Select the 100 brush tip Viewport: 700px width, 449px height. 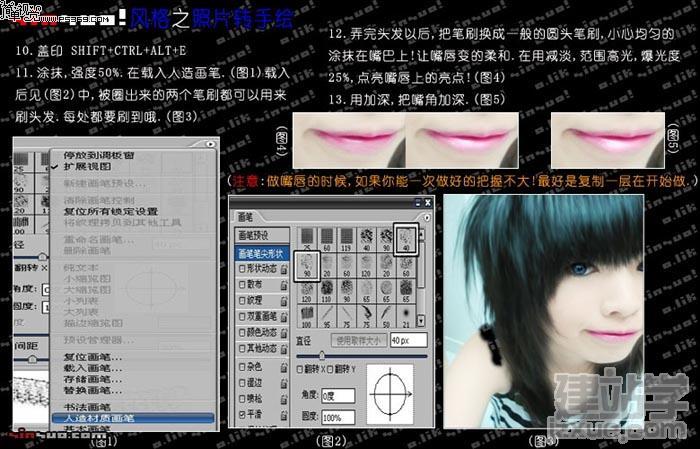[307, 316]
